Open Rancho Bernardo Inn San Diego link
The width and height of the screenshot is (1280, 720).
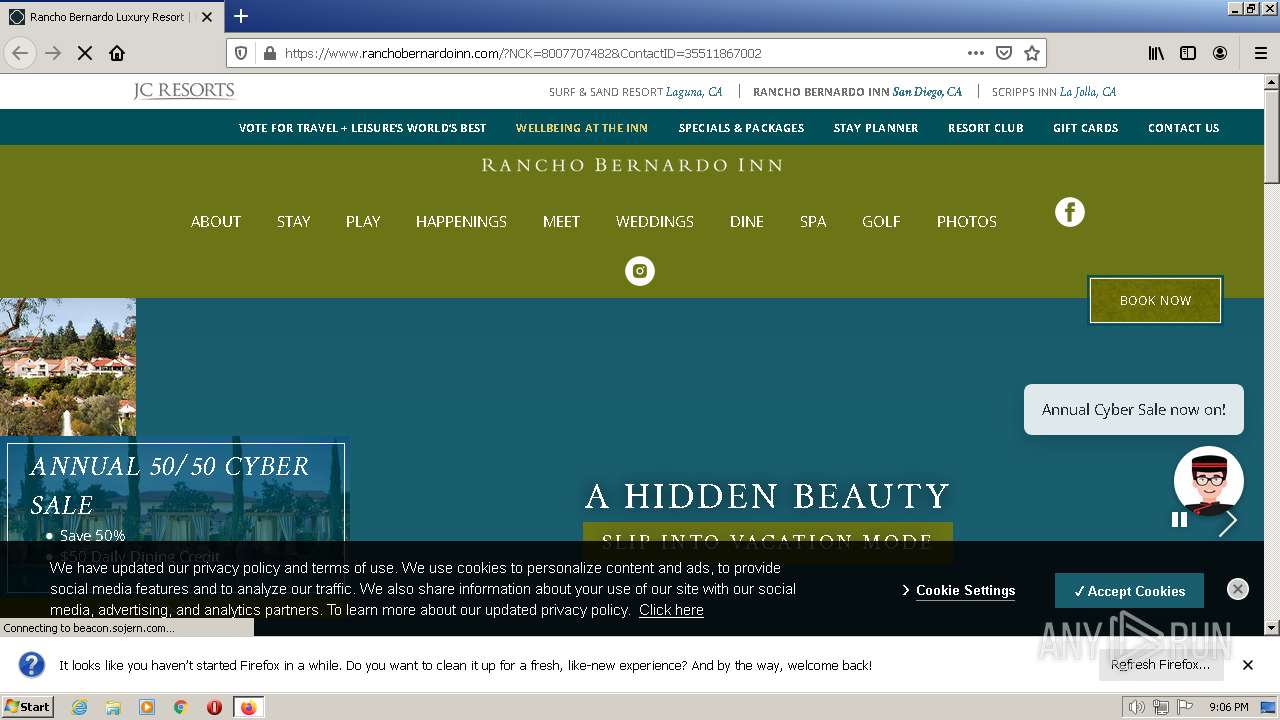[x=857, y=92]
